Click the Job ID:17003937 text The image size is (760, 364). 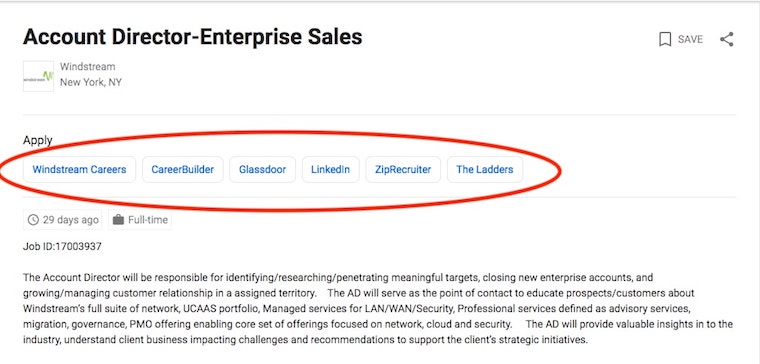62,247
